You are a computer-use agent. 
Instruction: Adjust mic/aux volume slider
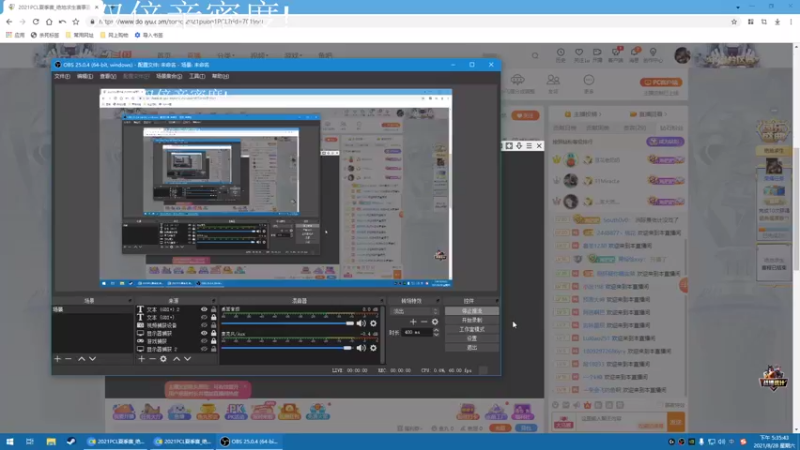coord(288,348)
